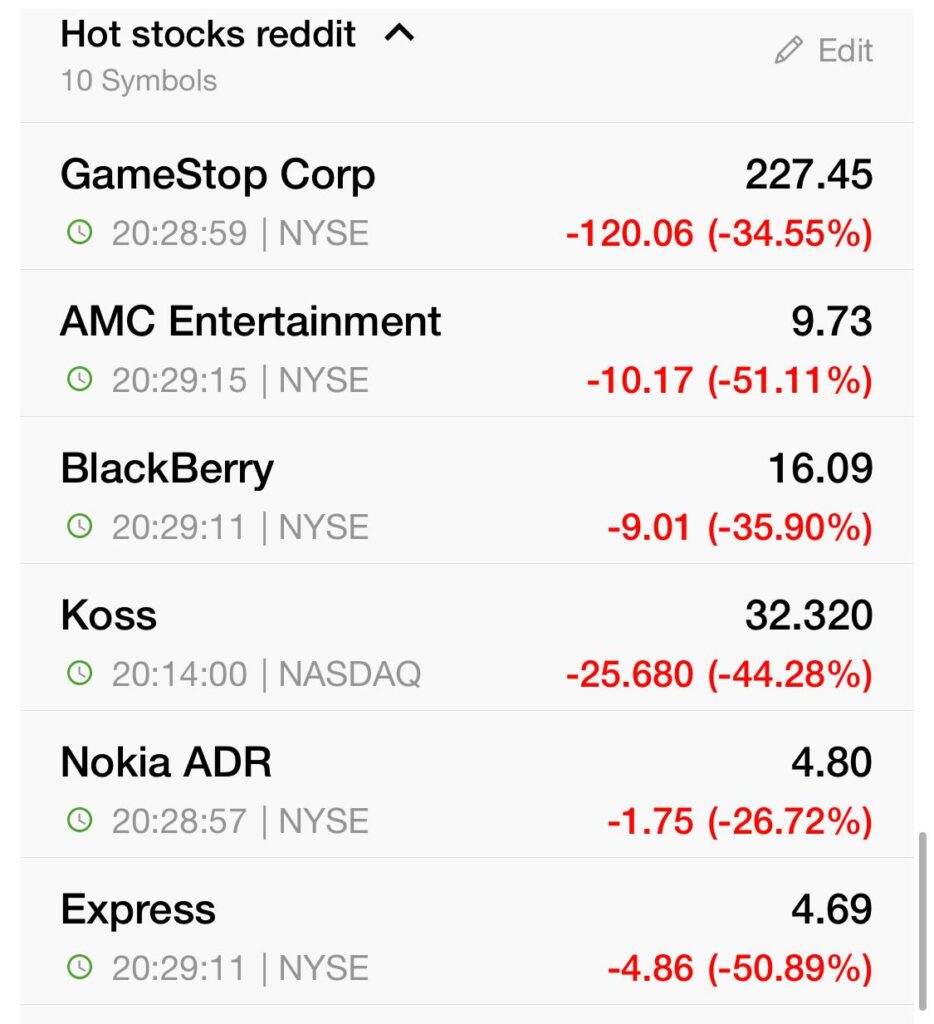Tap AMC price change -10.17 (-51.11%)
The image size is (934, 1024).
(730, 380)
